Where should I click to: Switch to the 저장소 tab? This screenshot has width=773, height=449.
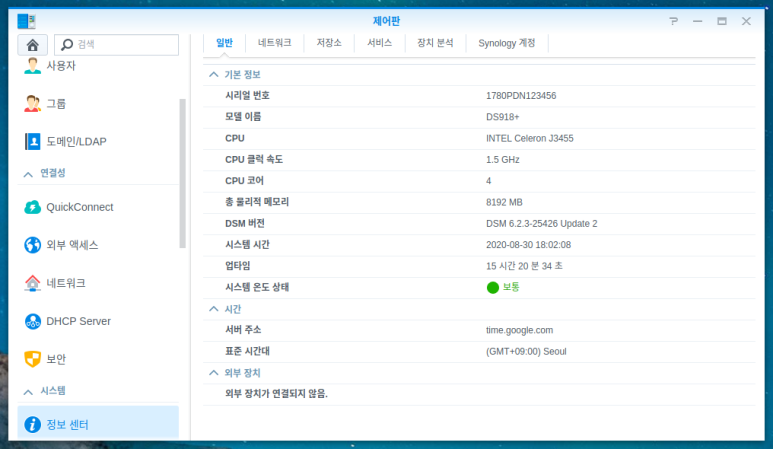coord(329,43)
